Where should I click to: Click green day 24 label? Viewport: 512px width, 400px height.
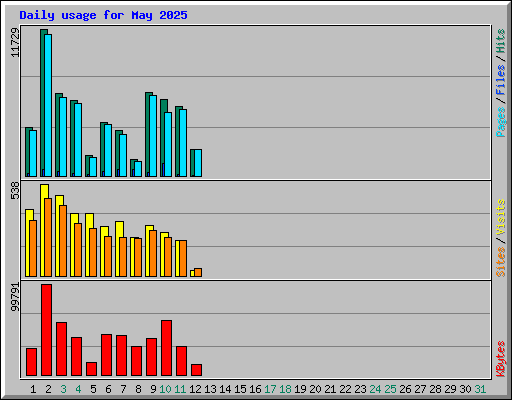coord(375,389)
